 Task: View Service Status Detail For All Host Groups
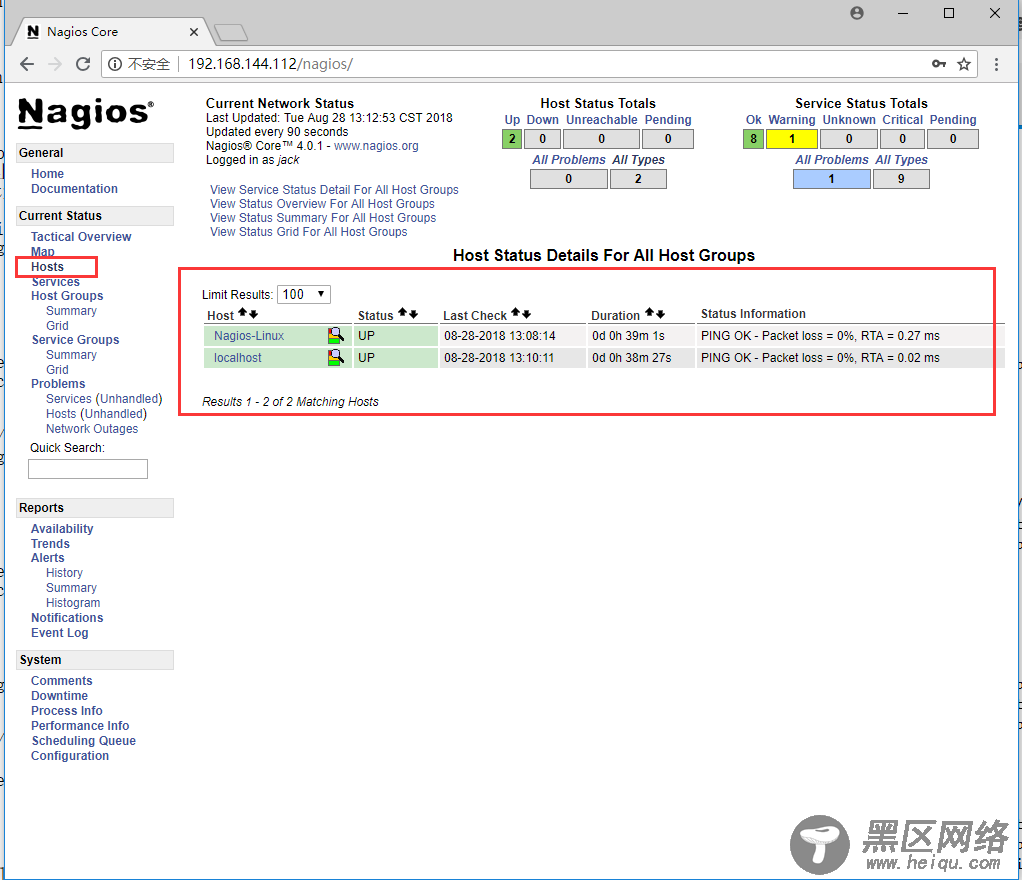pyautogui.click(x=334, y=190)
